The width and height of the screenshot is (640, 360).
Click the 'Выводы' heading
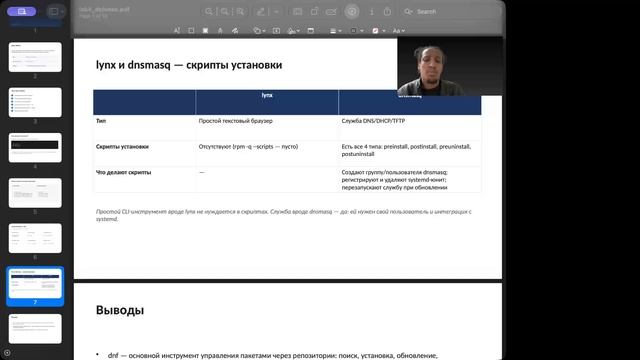click(x=120, y=310)
